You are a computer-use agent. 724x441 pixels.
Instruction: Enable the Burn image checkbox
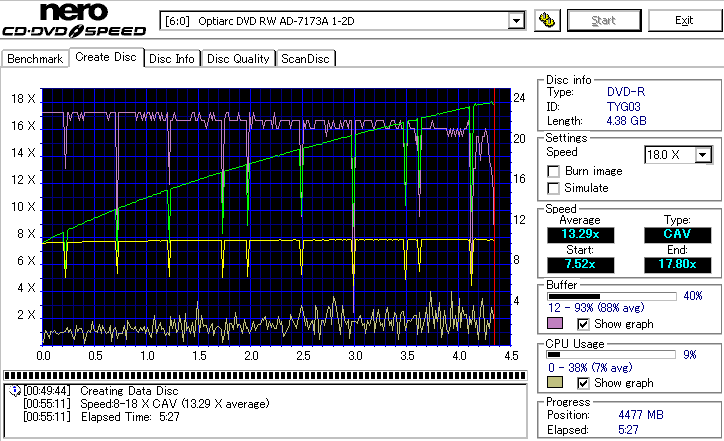click(554, 171)
